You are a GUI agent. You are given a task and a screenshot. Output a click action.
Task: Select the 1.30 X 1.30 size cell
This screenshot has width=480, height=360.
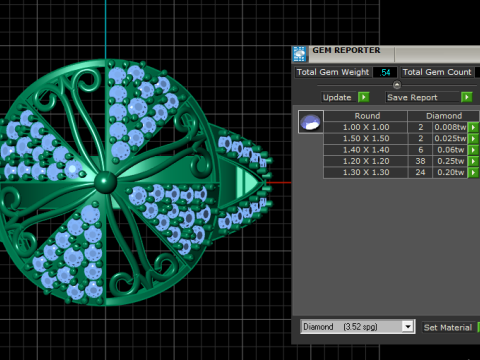366,173
